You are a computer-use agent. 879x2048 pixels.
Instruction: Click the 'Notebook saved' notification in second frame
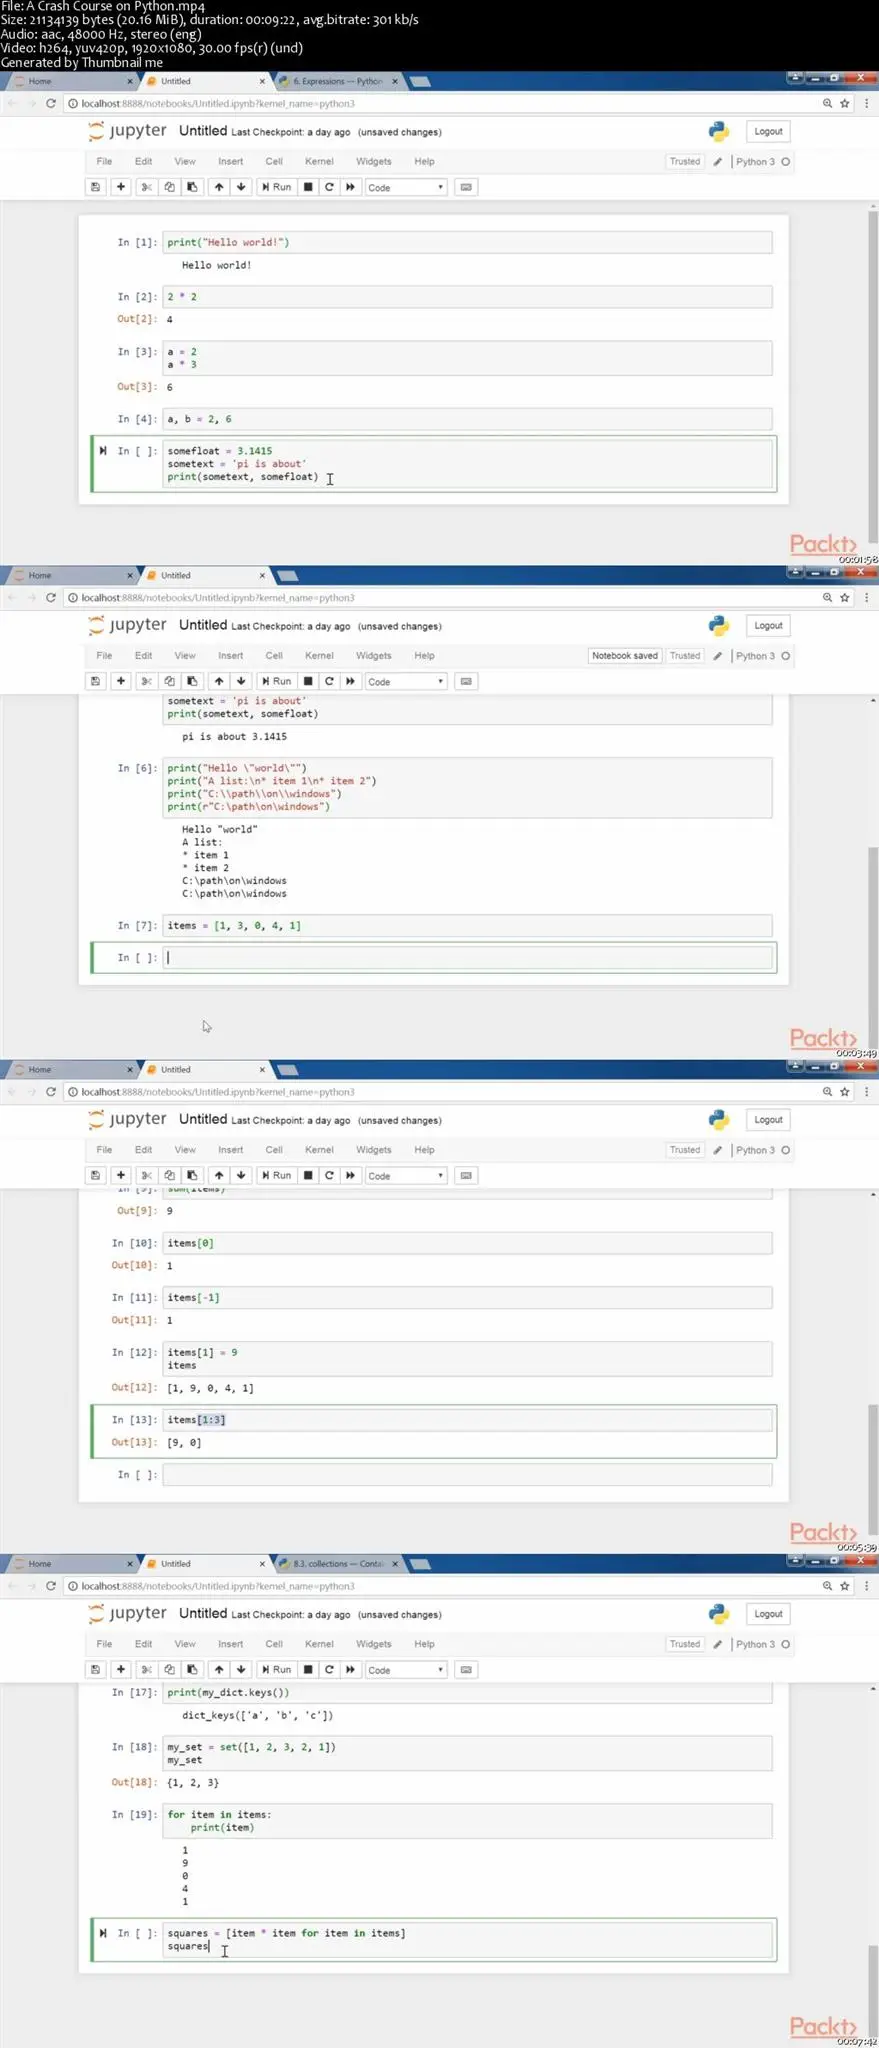click(625, 655)
